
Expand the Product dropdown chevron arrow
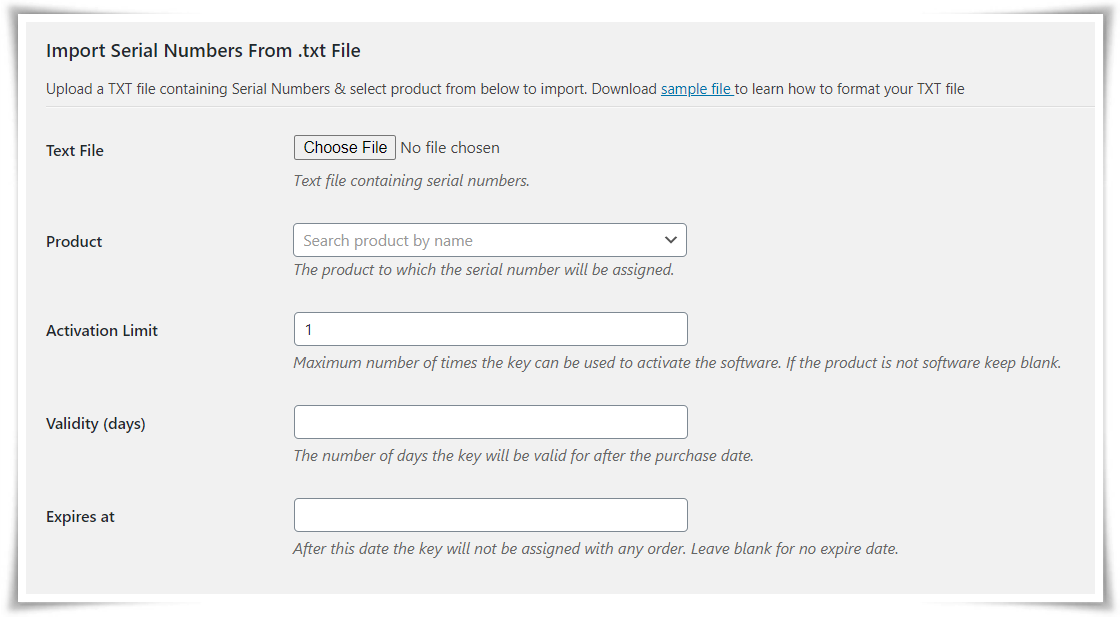(x=670, y=240)
